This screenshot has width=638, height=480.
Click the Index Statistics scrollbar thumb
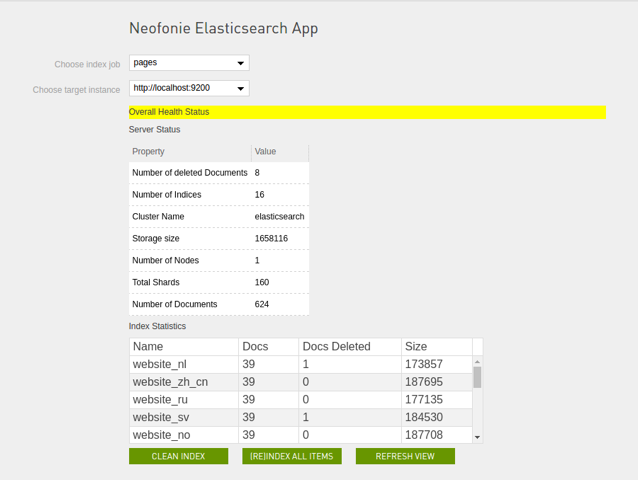point(477,377)
